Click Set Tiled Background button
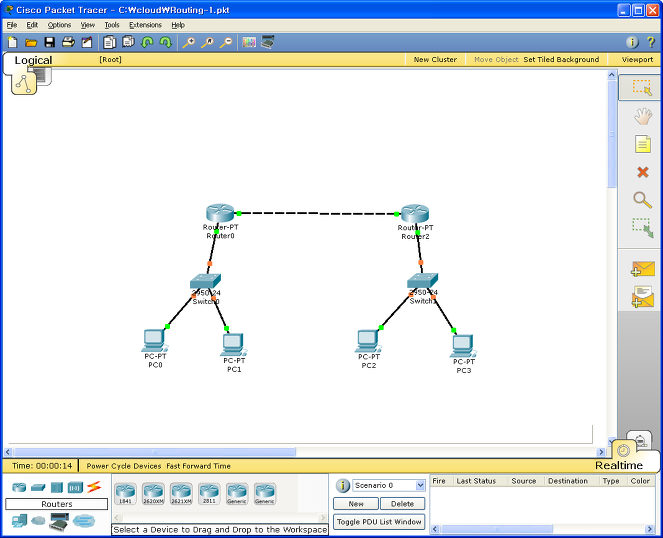This screenshot has height=538, width=663. pos(561,60)
